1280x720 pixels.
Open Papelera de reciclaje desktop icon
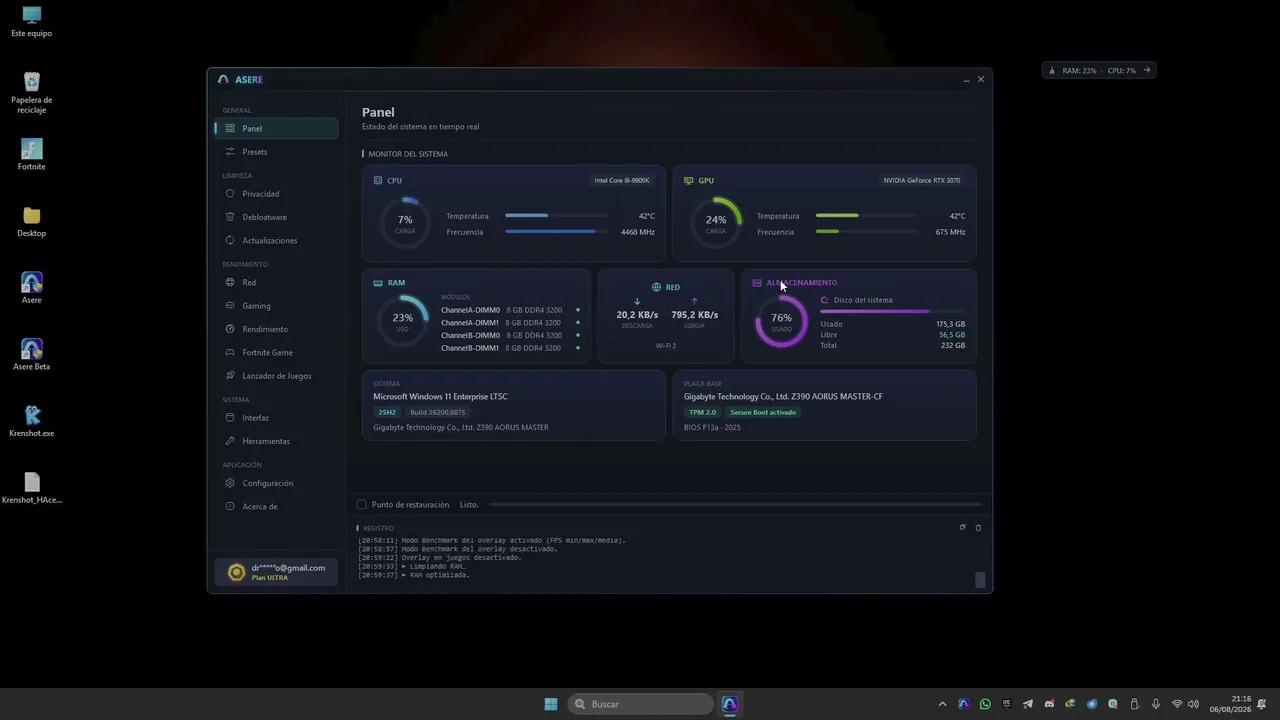point(32,92)
